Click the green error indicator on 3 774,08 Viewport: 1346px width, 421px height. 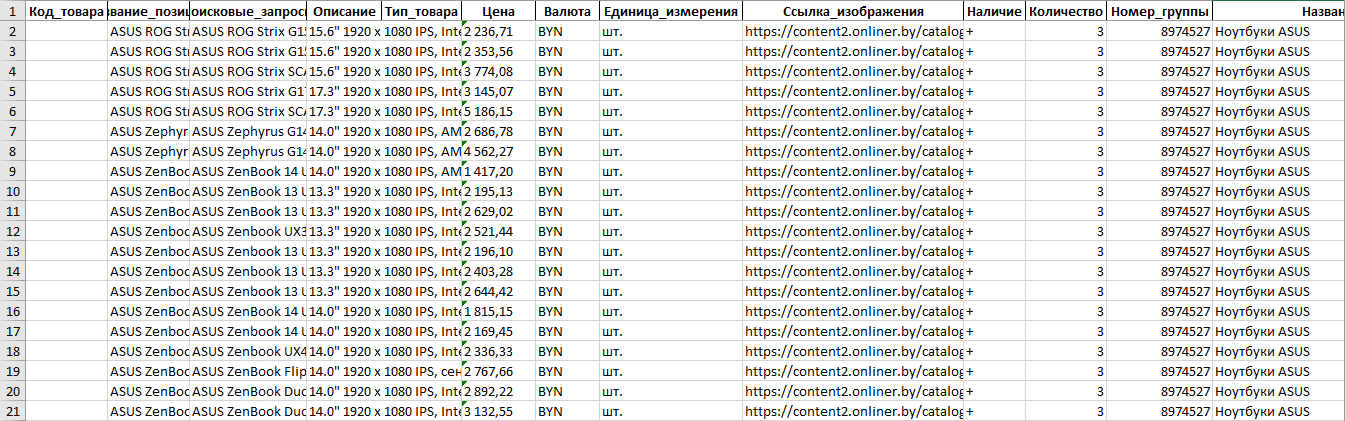466,65
